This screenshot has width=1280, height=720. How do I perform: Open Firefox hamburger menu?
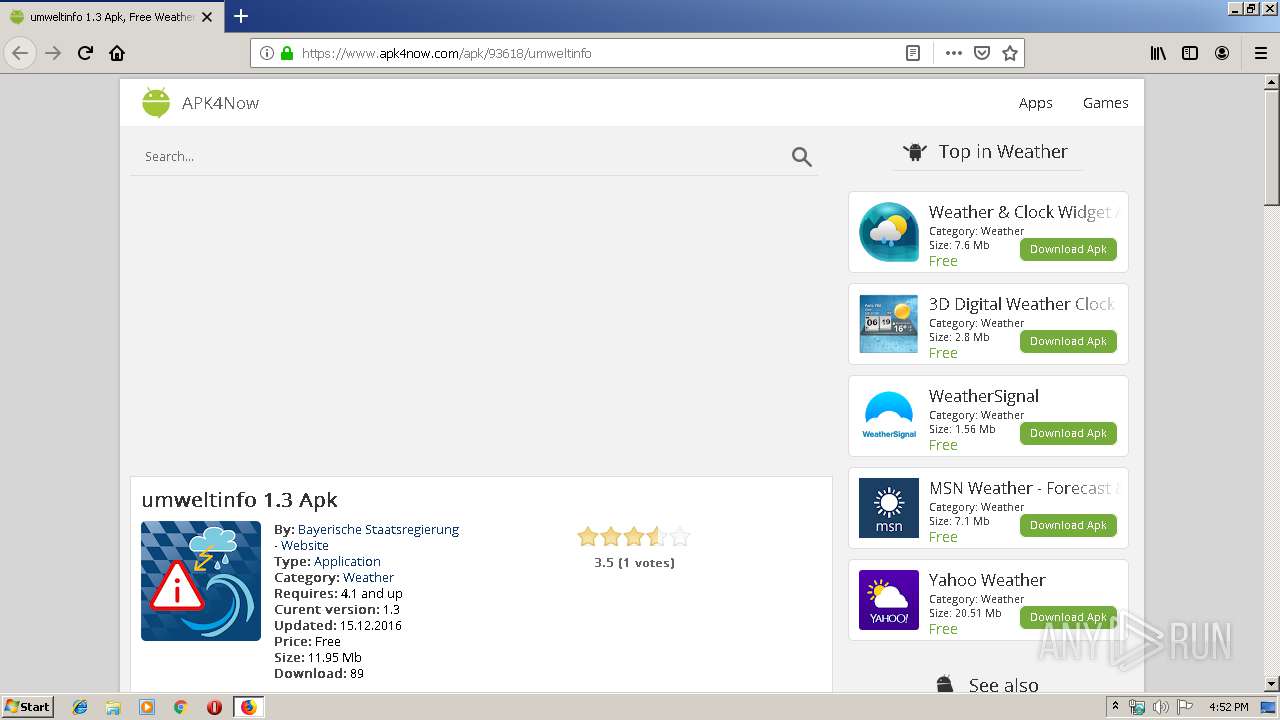(1261, 53)
